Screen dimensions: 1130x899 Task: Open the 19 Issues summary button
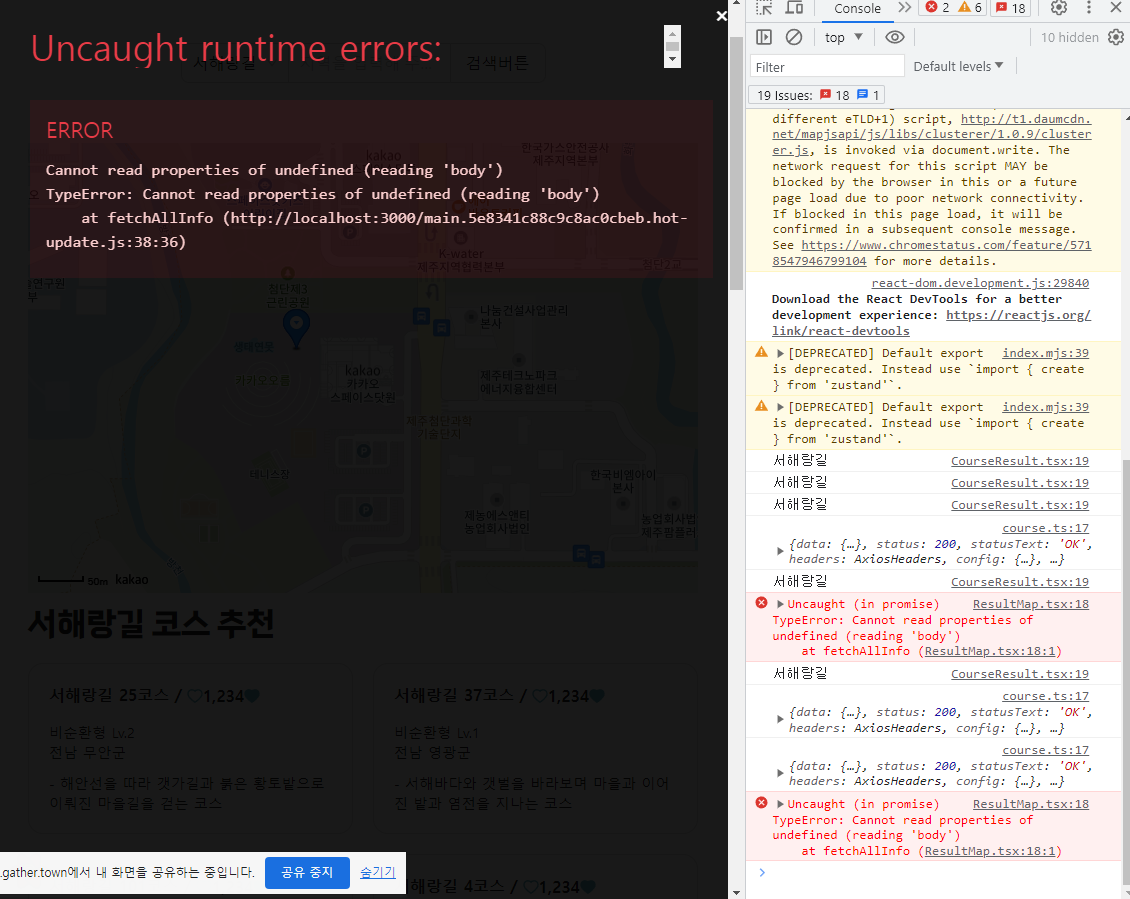tap(817, 95)
